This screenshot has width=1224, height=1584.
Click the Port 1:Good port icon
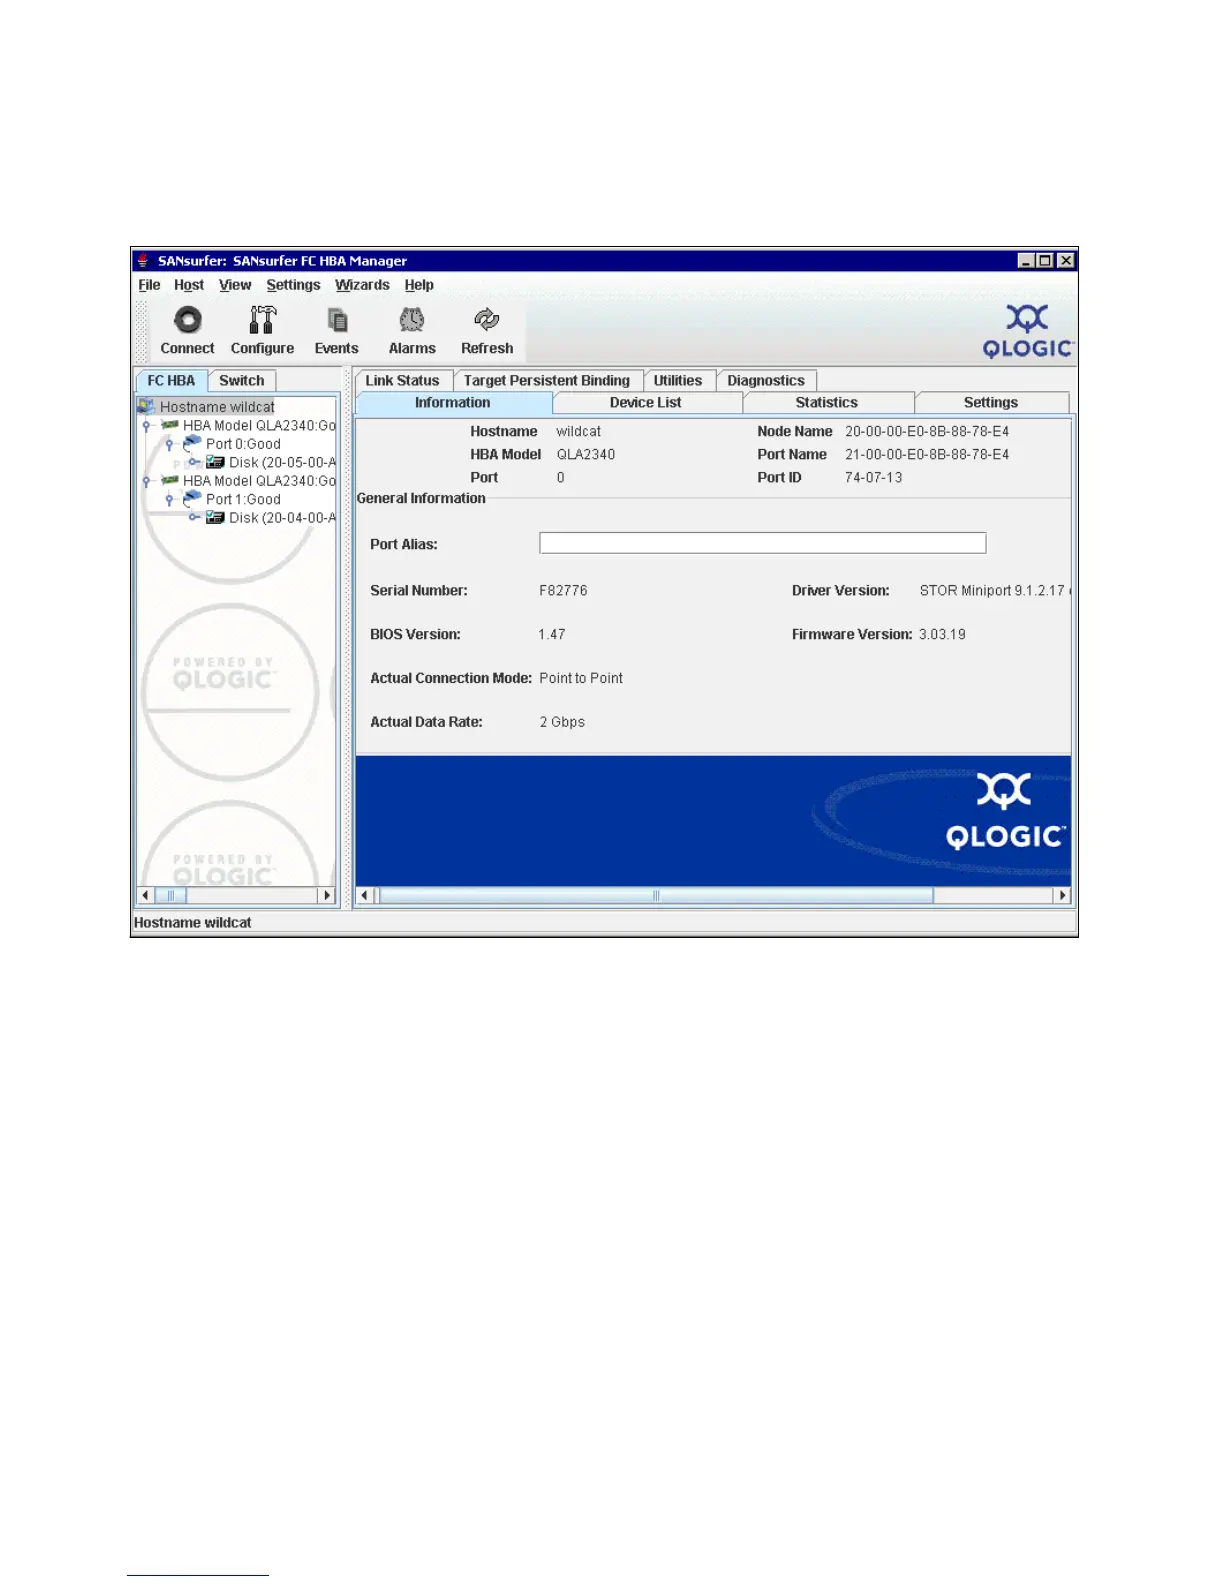tap(193, 498)
